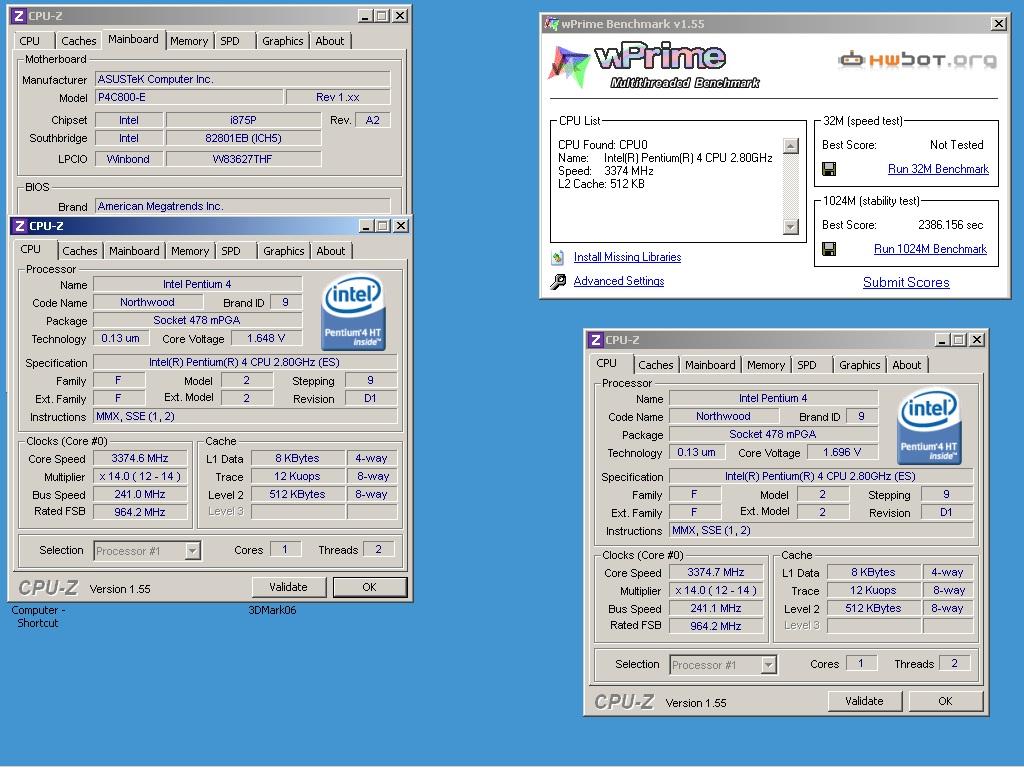Open Processor #1 dropdown in right CPU-Z window
This screenshot has width=1024, height=768.
click(768, 665)
